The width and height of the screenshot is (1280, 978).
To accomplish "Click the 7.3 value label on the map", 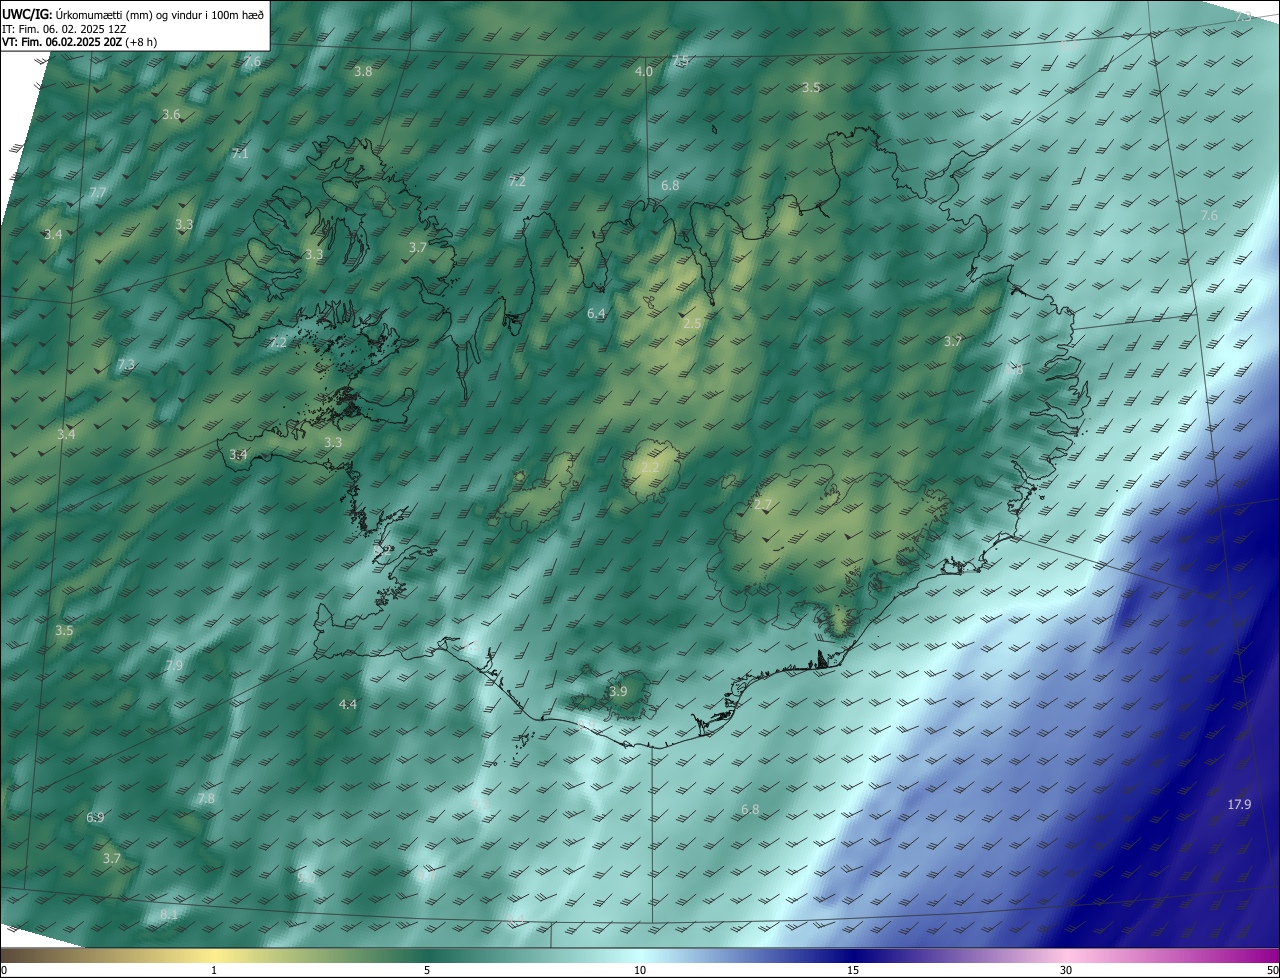I will tap(126, 364).
